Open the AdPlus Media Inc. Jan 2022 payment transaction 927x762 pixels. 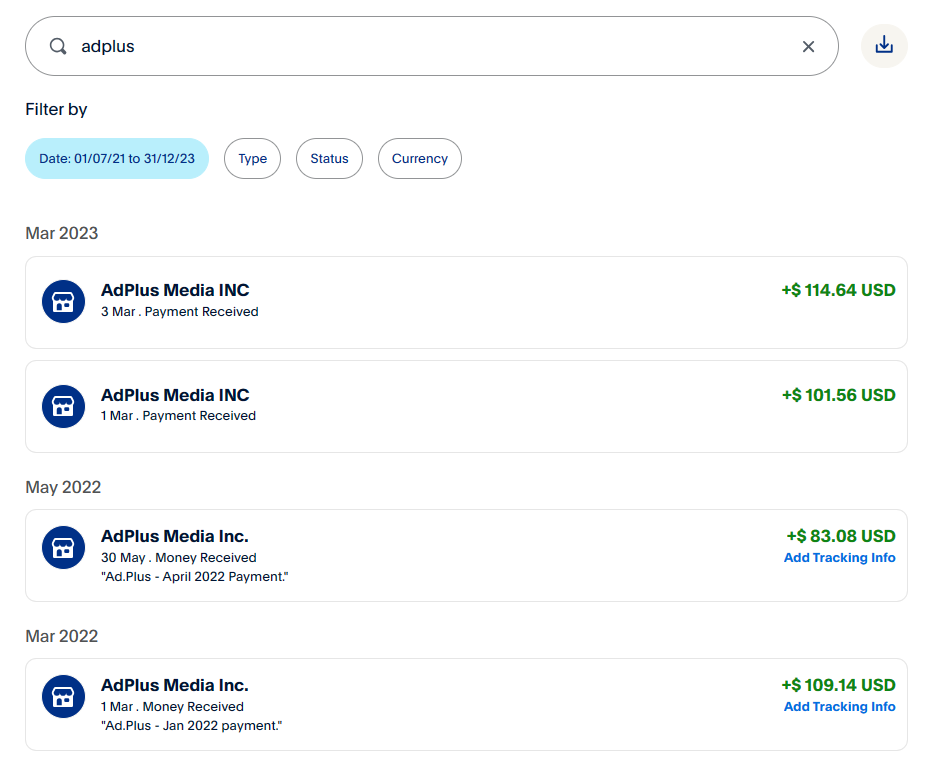coord(466,705)
